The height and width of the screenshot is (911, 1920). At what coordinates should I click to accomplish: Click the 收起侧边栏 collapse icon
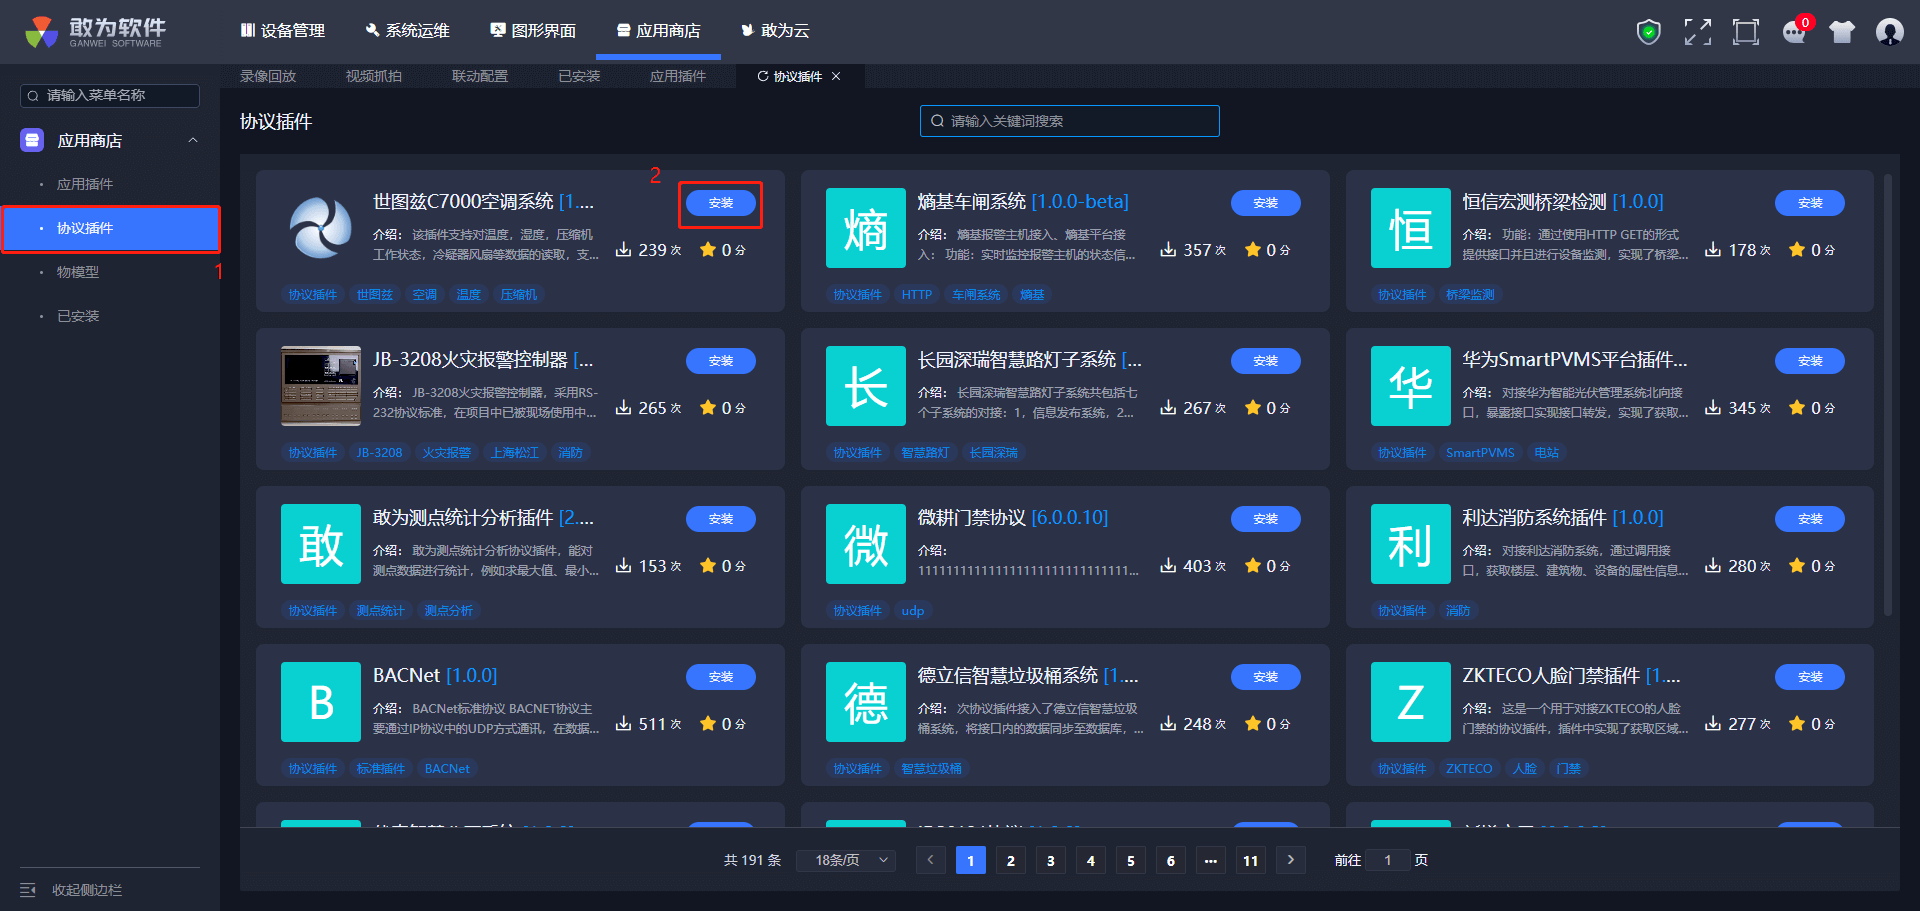pyautogui.click(x=28, y=890)
